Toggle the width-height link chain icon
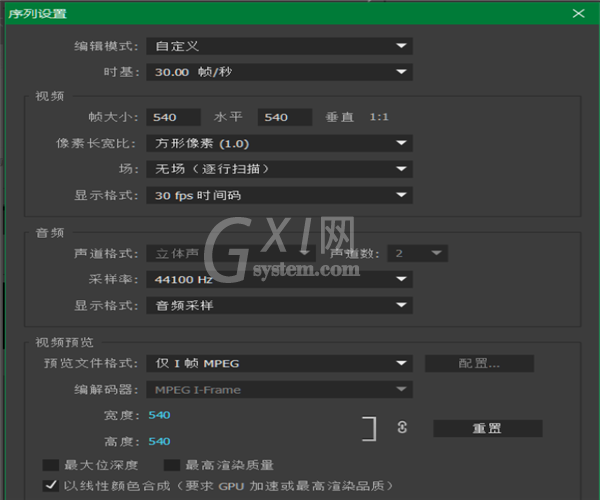The height and width of the screenshot is (500, 600). coord(402,427)
